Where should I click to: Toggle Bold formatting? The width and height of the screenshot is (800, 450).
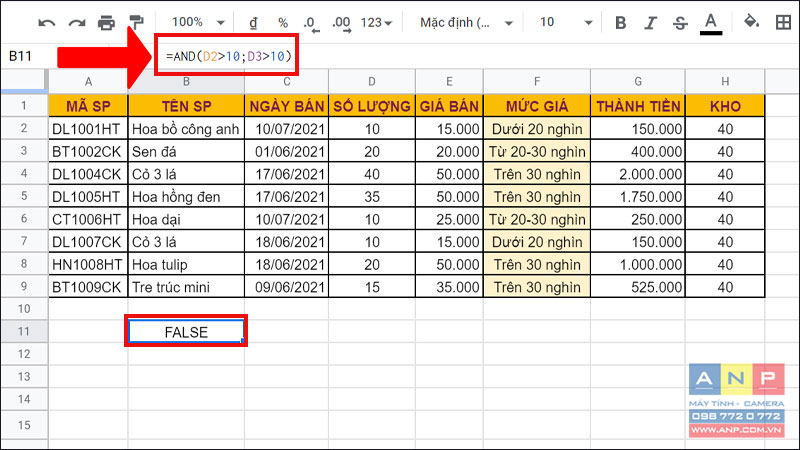click(x=620, y=22)
